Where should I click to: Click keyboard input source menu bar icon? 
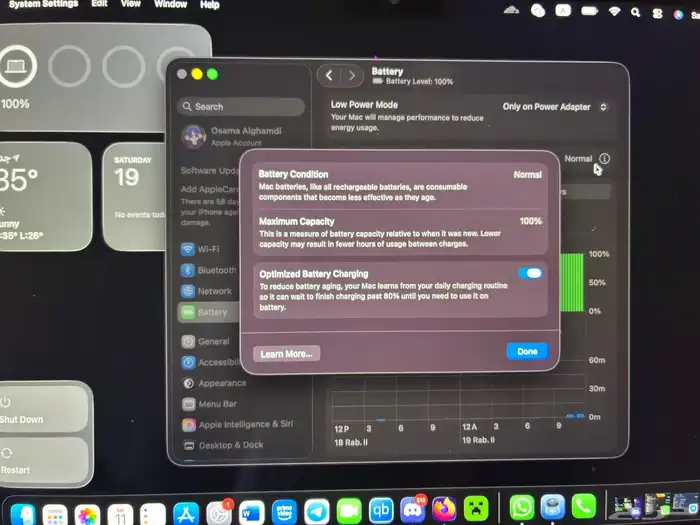point(563,10)
